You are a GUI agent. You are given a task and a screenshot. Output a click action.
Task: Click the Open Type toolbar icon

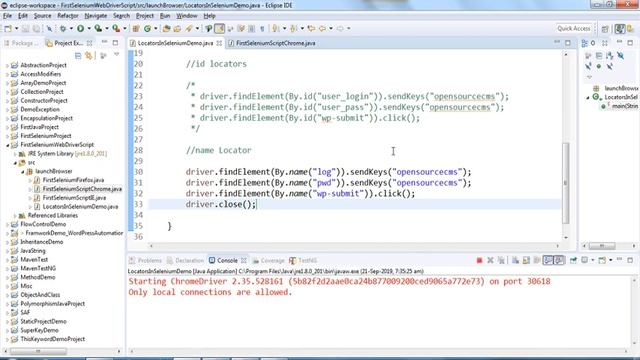pos(166,29)
